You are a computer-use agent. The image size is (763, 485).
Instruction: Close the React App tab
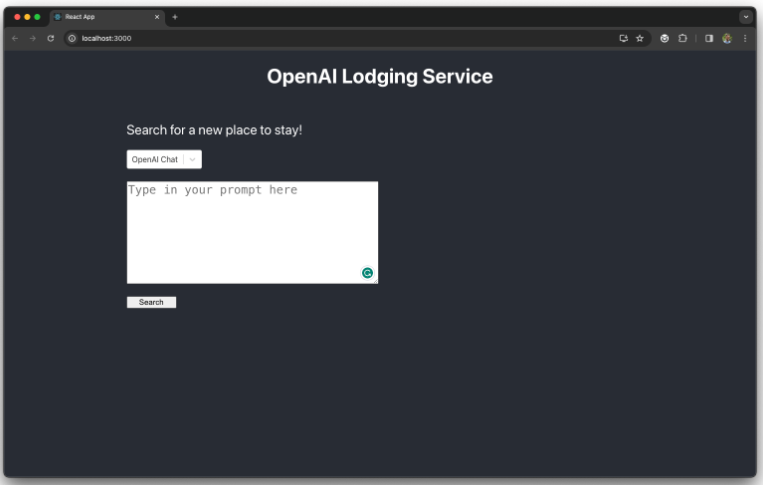[157, 17]
